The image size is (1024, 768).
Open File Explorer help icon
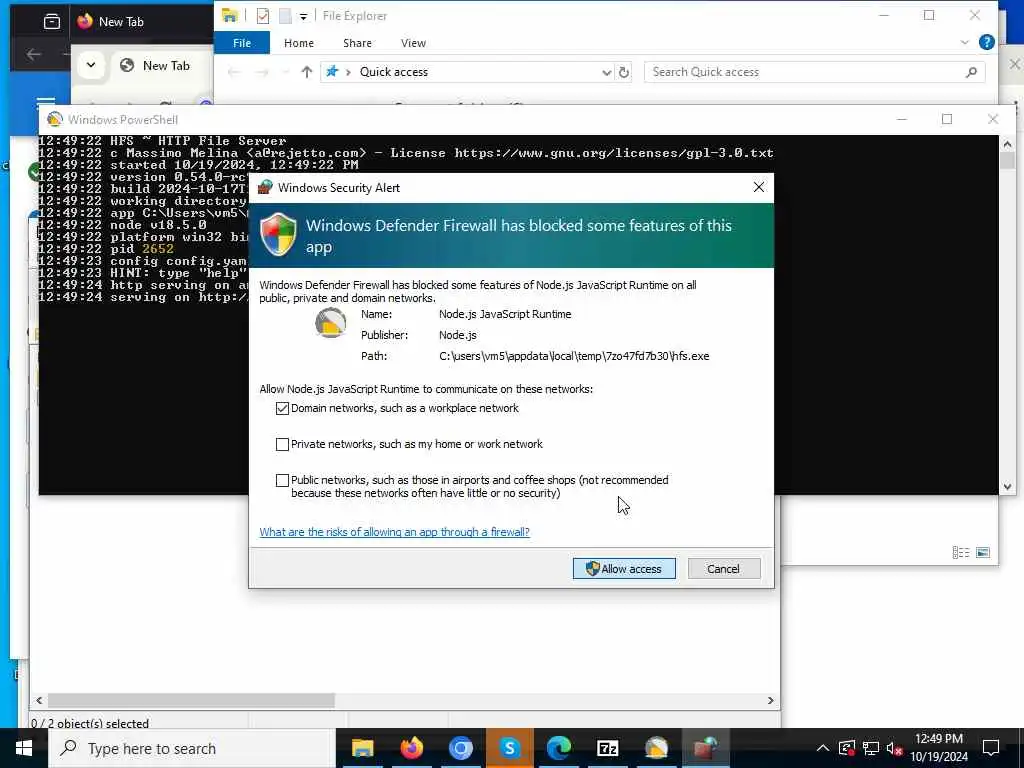(x=987, y=42)
